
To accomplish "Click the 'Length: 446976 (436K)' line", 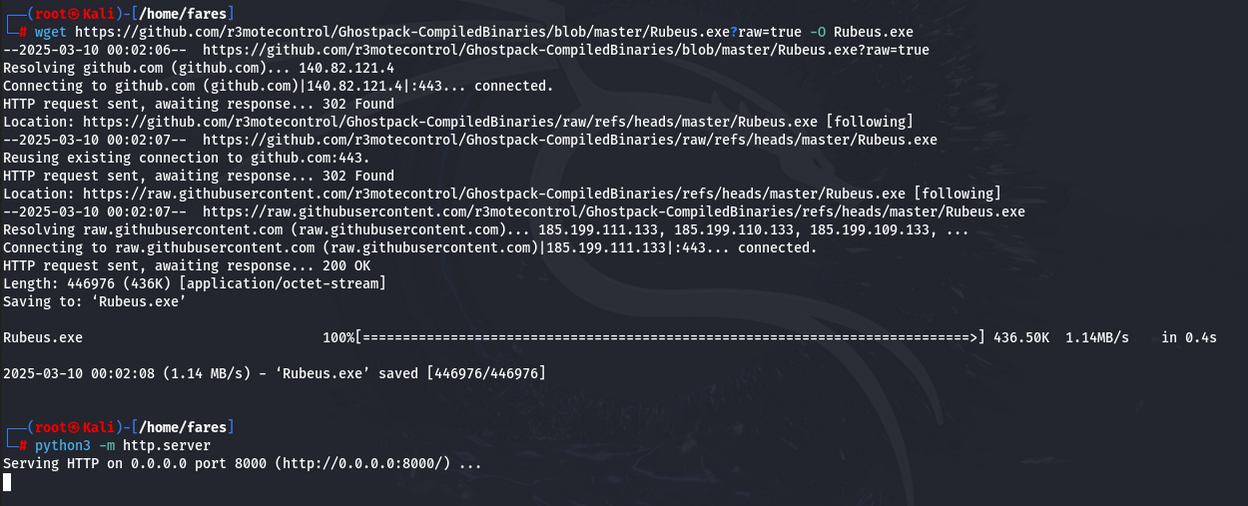I will pyautogui.click(x=90, y=284).
